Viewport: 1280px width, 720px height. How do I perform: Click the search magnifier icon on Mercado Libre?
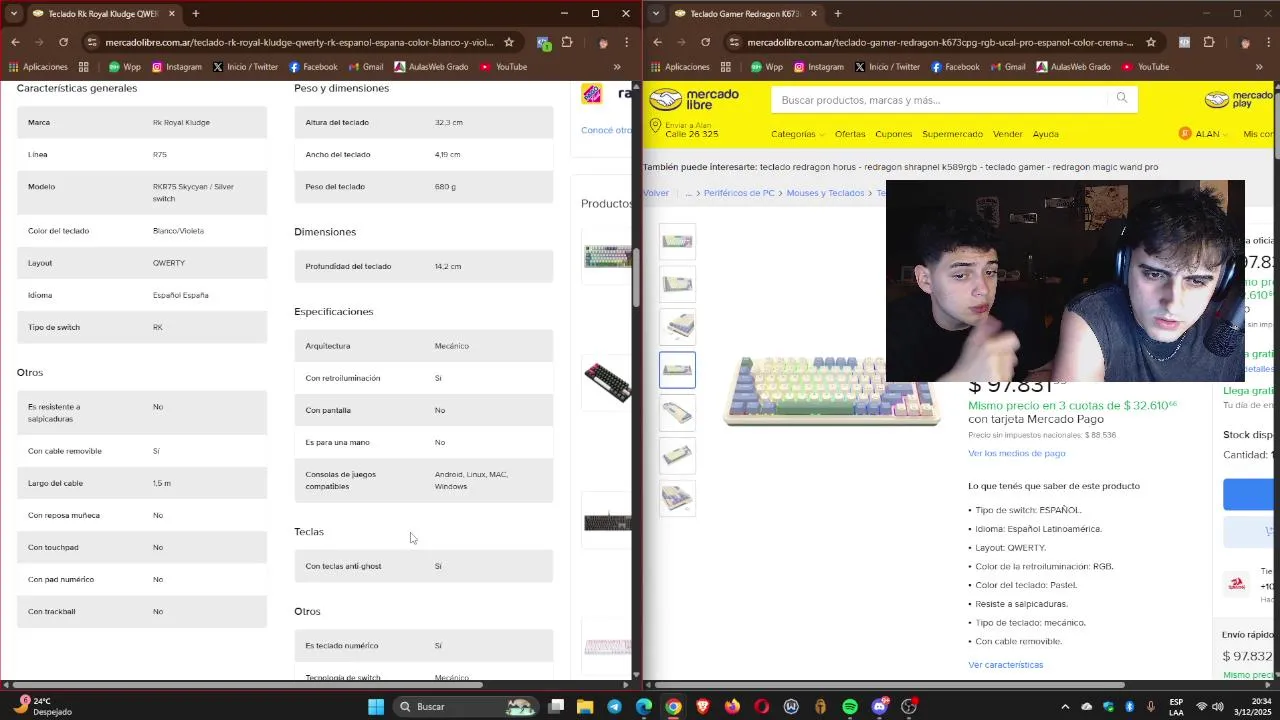pyautogui.click(x=1122, y=98)
